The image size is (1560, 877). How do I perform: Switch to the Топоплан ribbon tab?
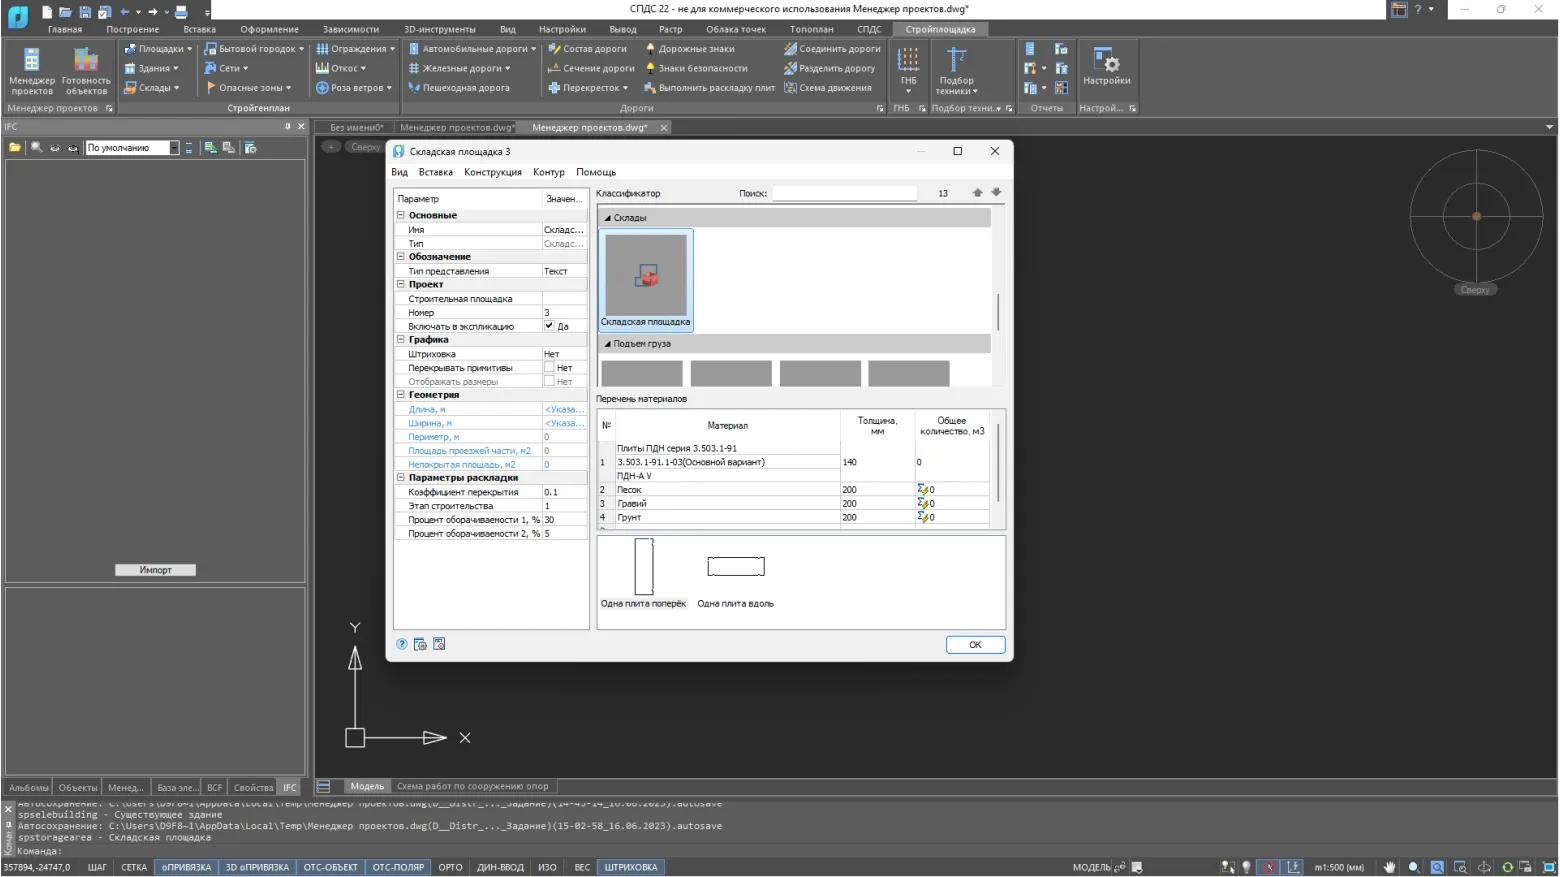click(811, 29)
